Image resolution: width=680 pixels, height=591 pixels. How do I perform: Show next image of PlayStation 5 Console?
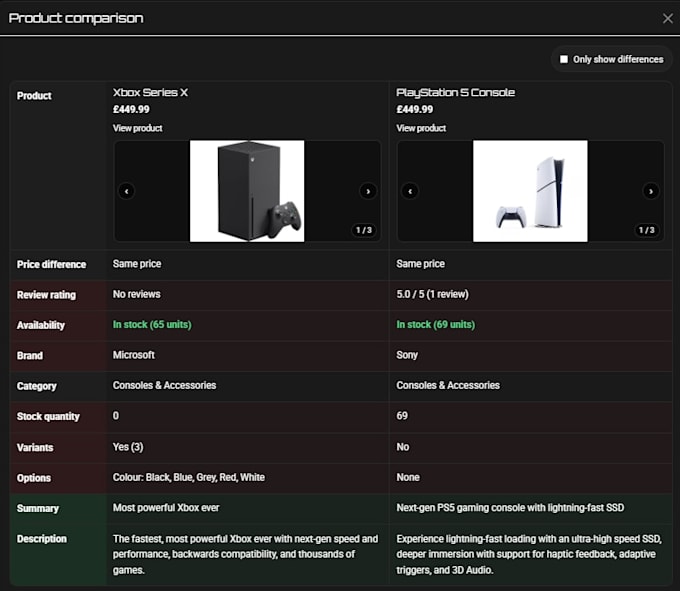tap(651, 191)
